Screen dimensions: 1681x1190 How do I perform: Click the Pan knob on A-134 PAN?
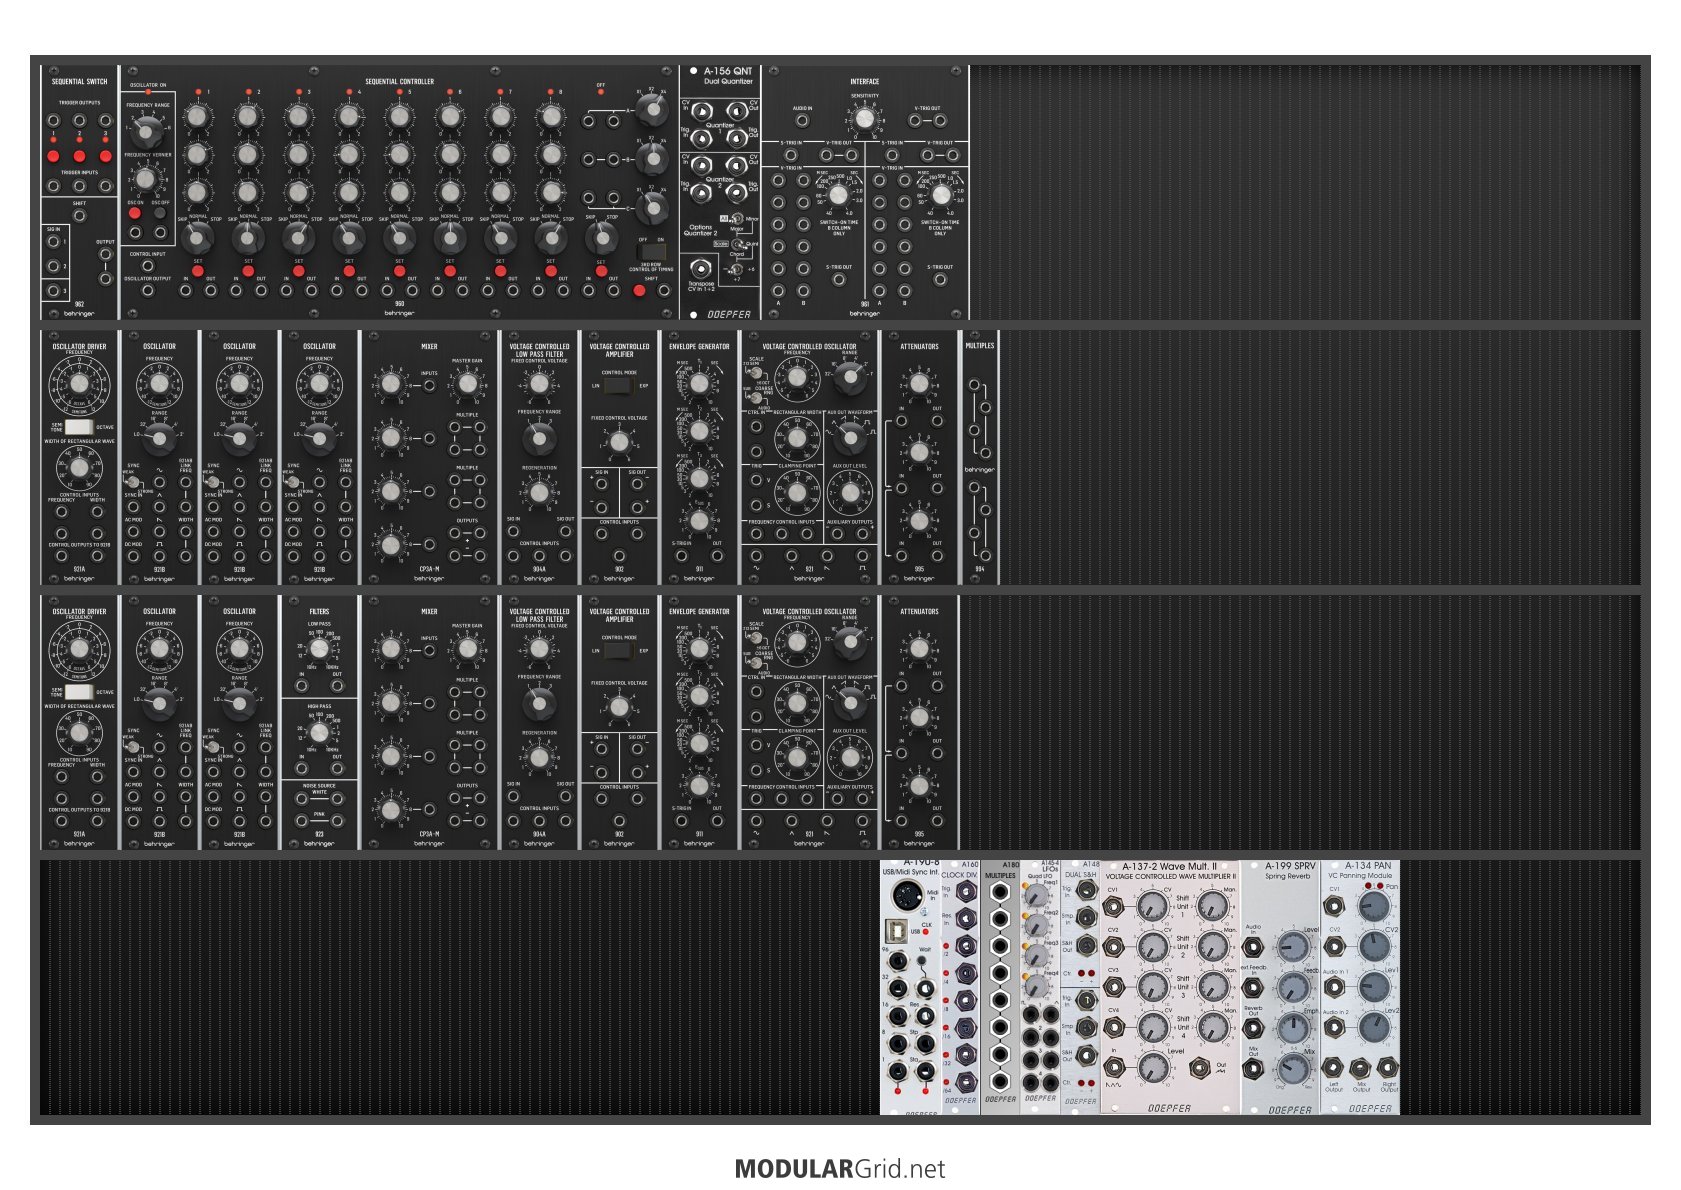tap(1374, 906)
